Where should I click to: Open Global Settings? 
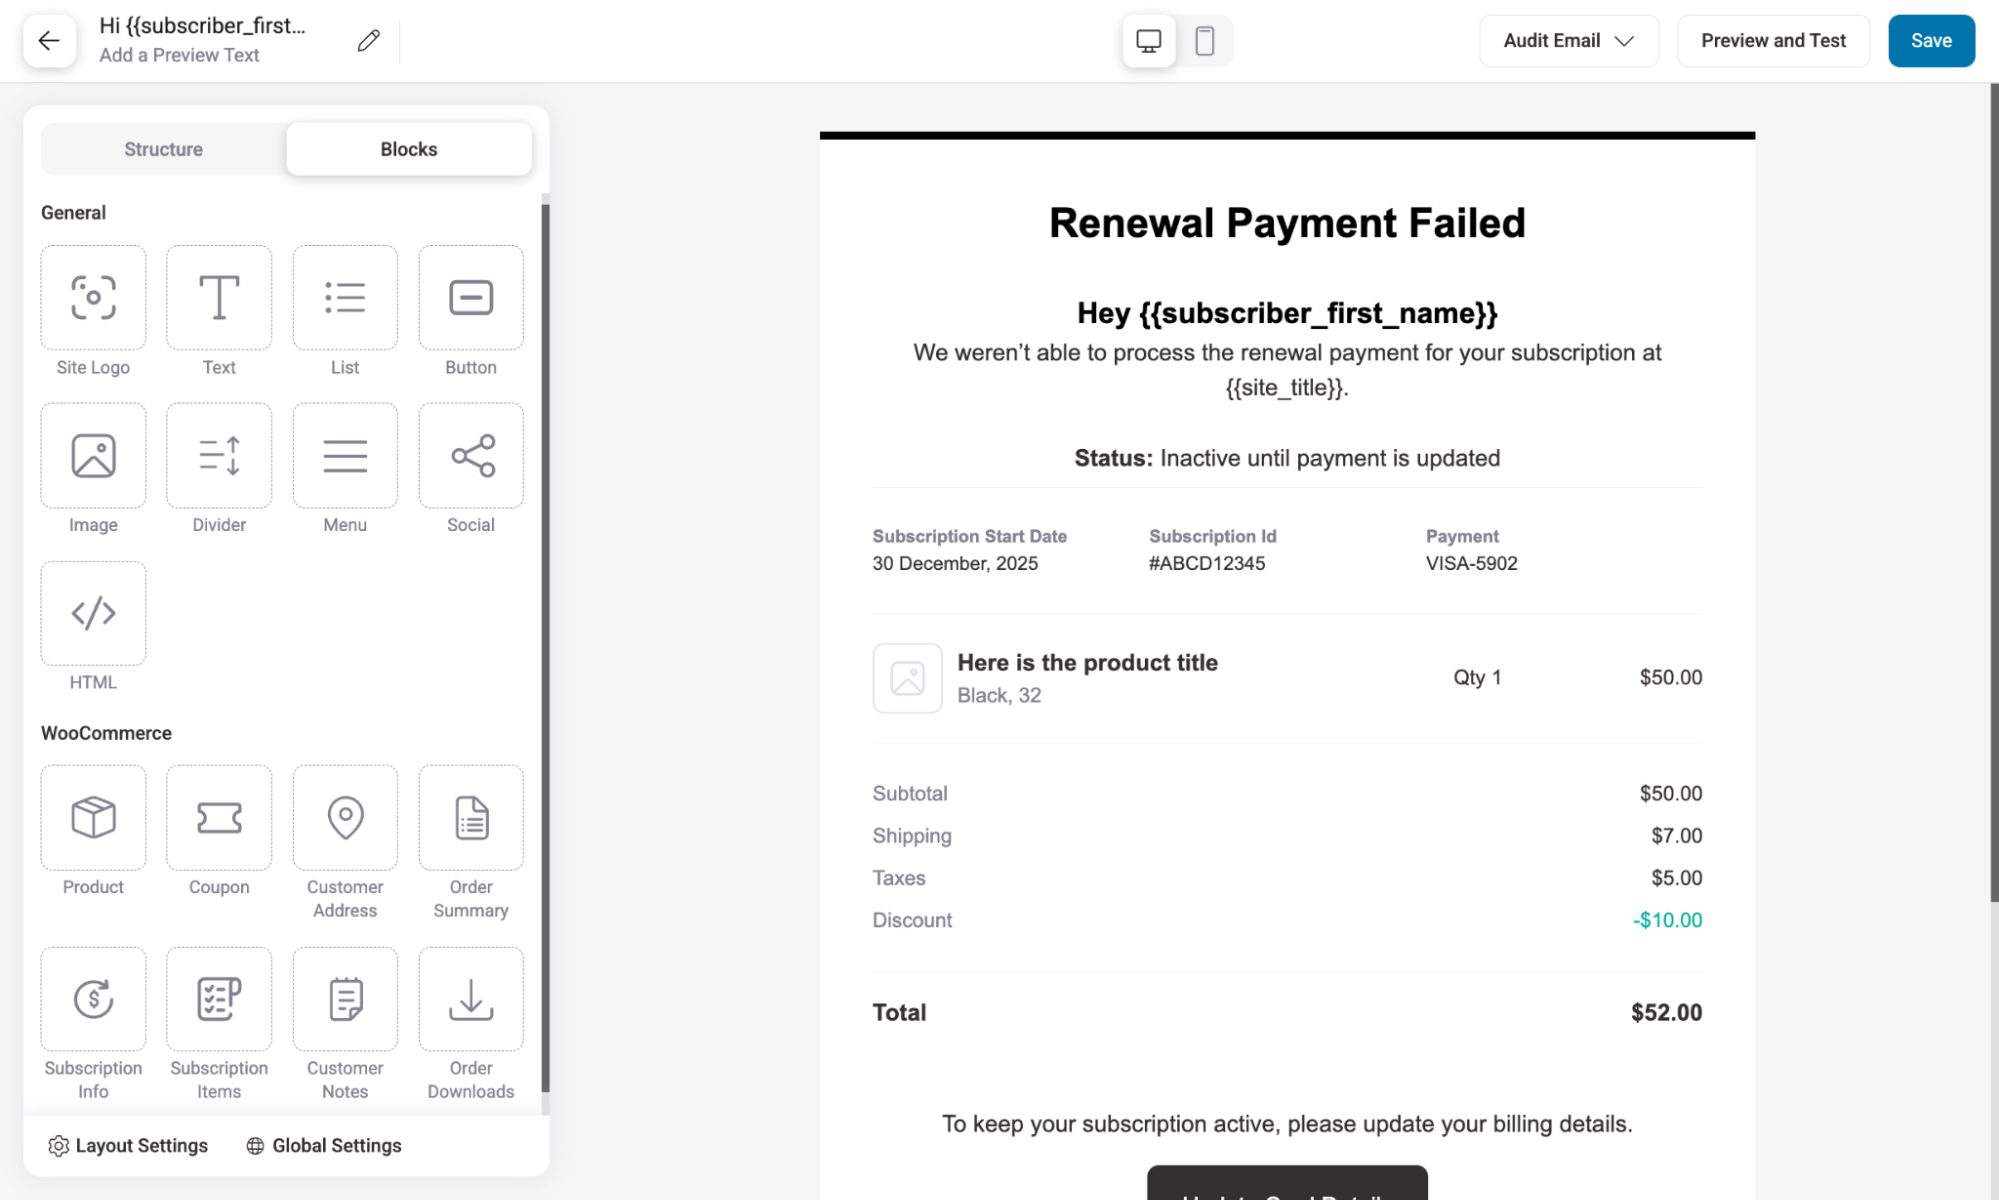point(322,1145)
